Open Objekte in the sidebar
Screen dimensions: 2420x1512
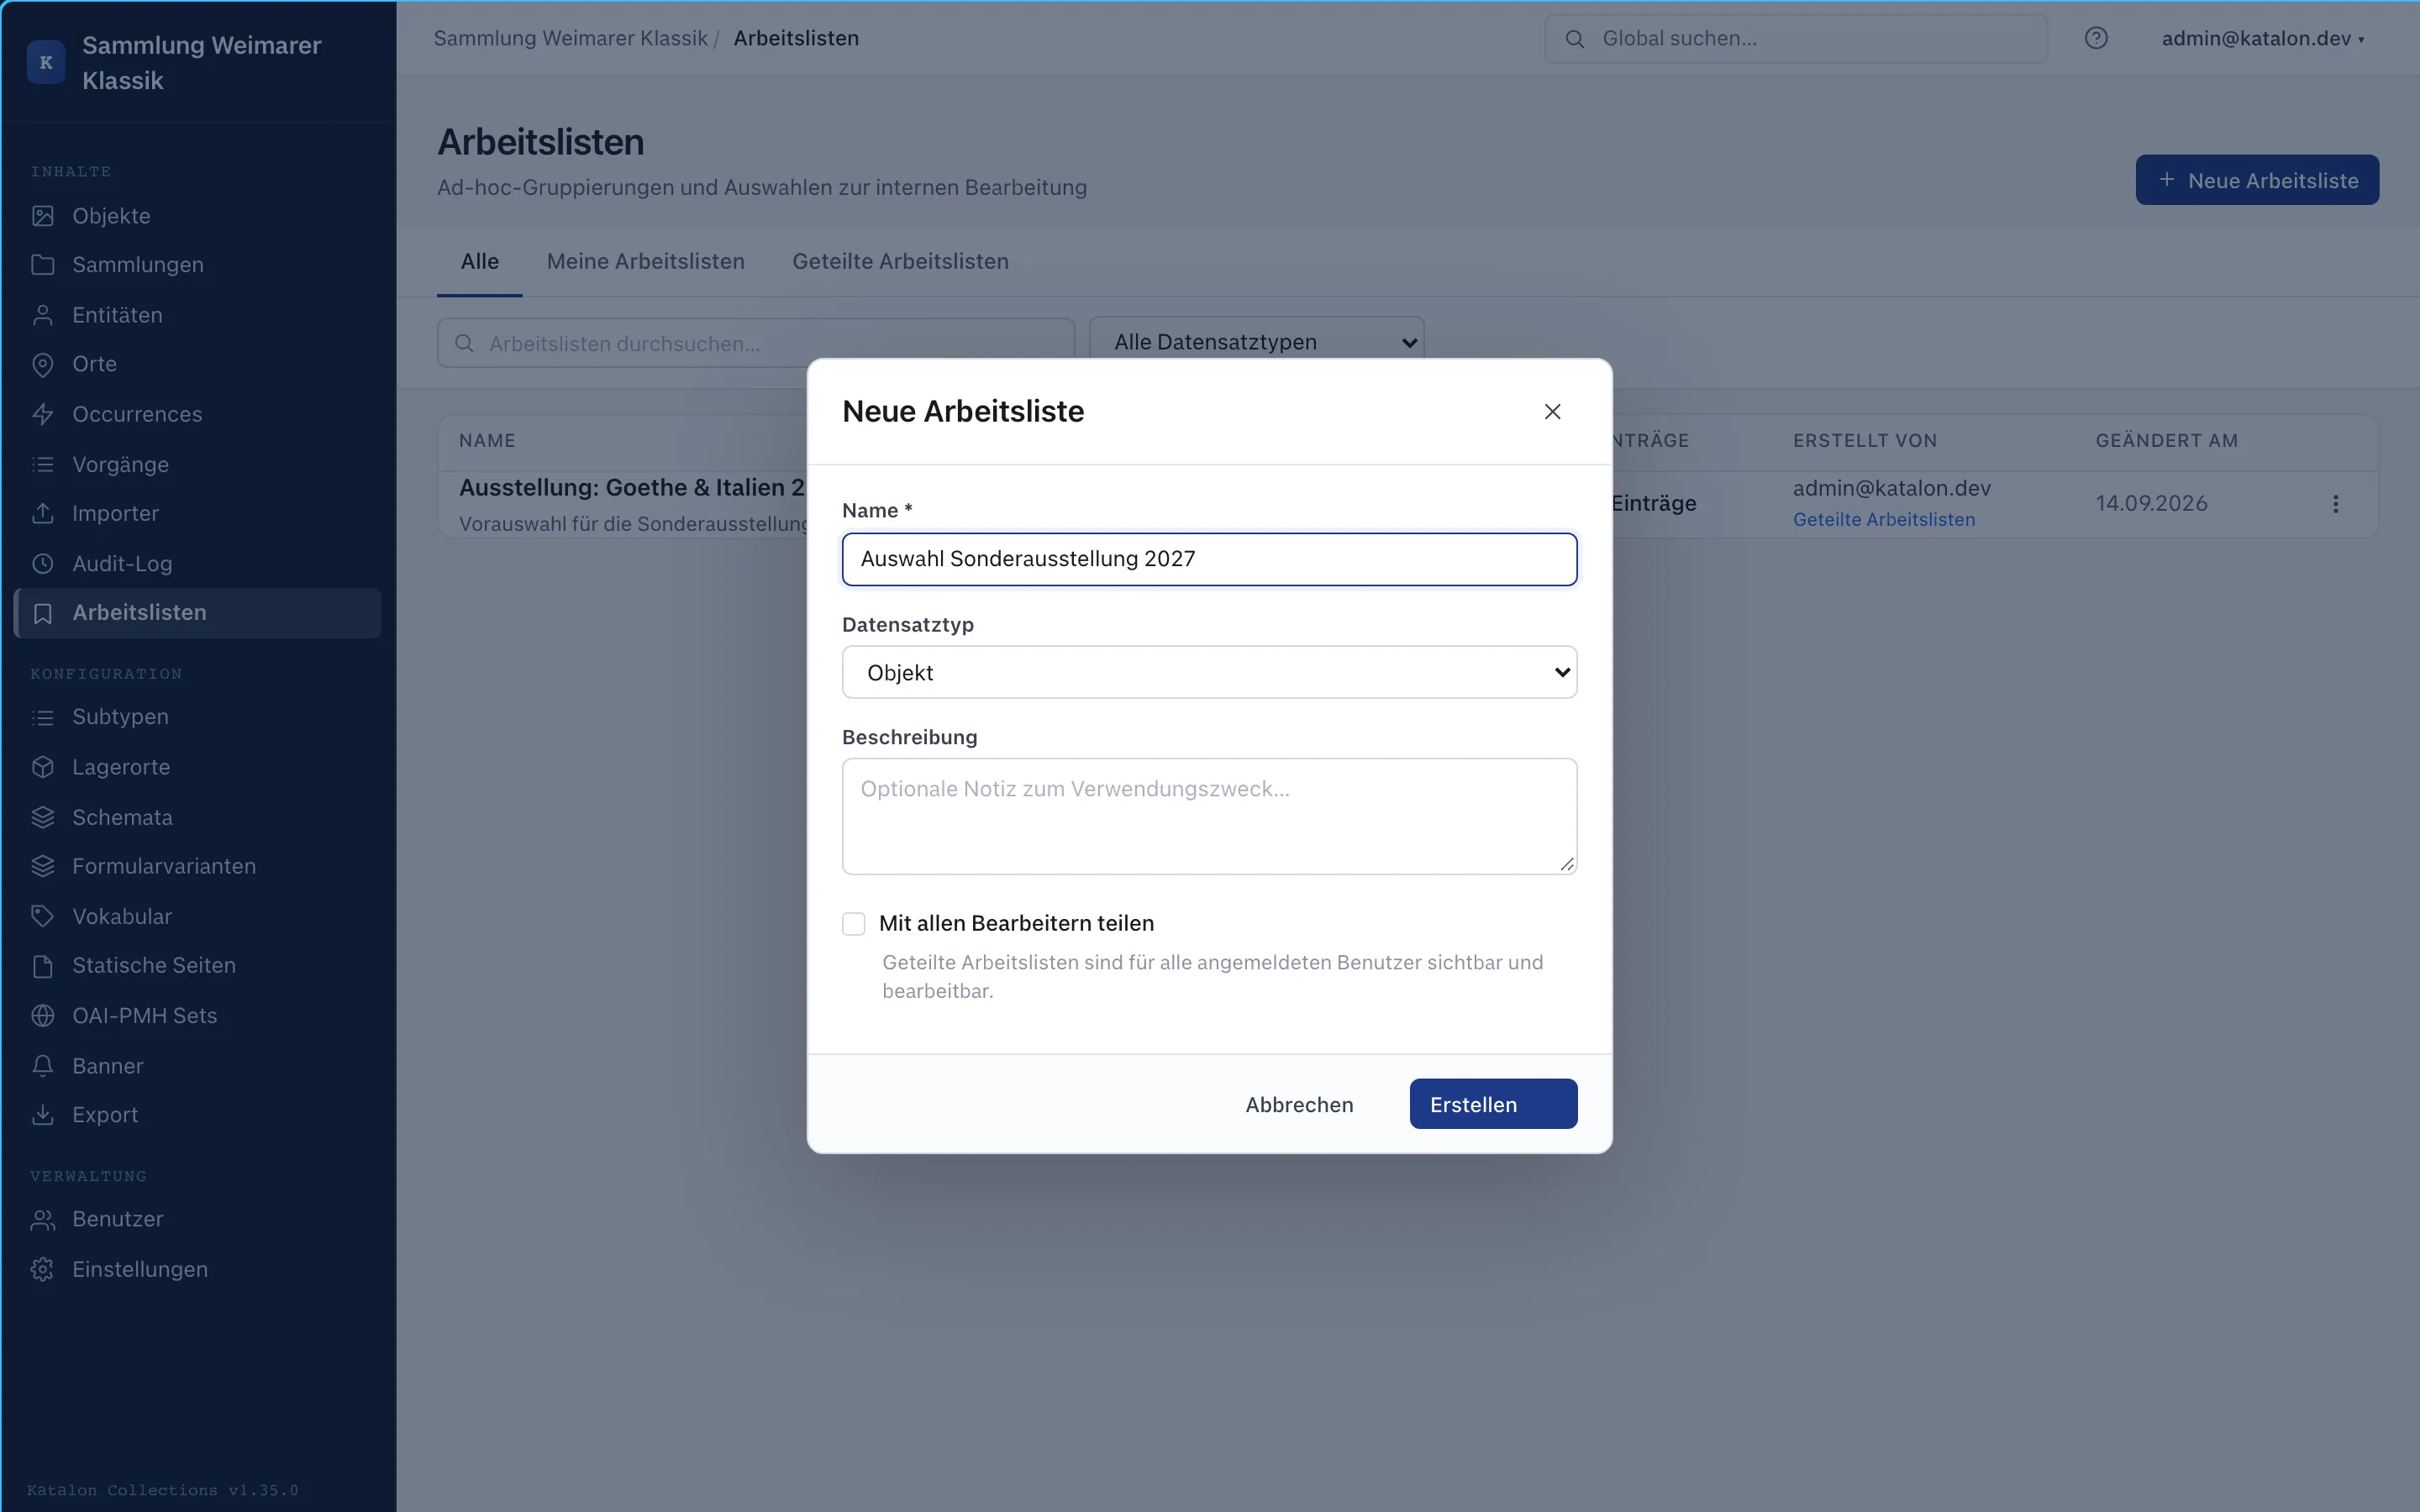(x=197, y=216)
